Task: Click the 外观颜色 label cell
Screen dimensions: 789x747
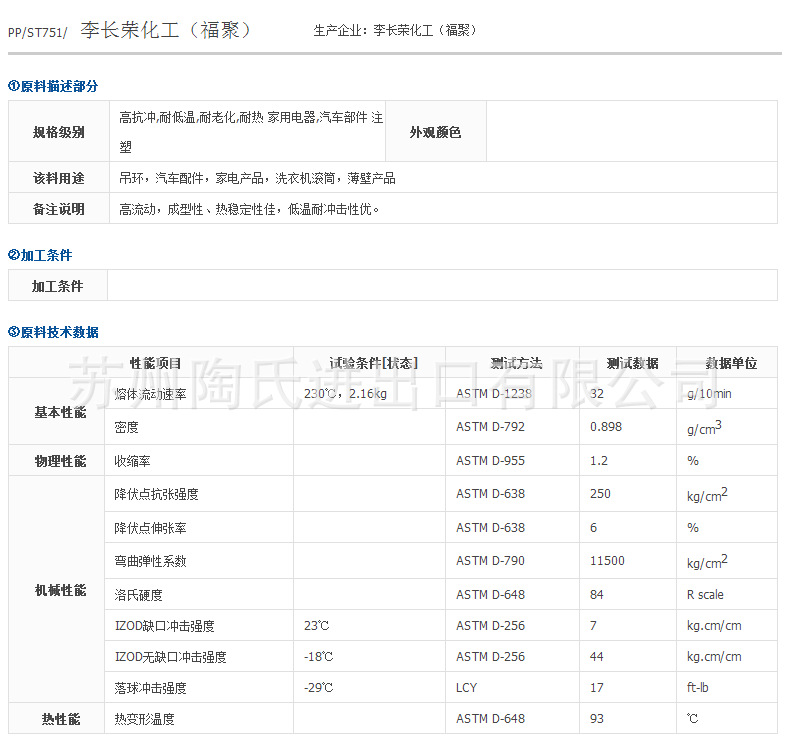Action: [435, 132]
